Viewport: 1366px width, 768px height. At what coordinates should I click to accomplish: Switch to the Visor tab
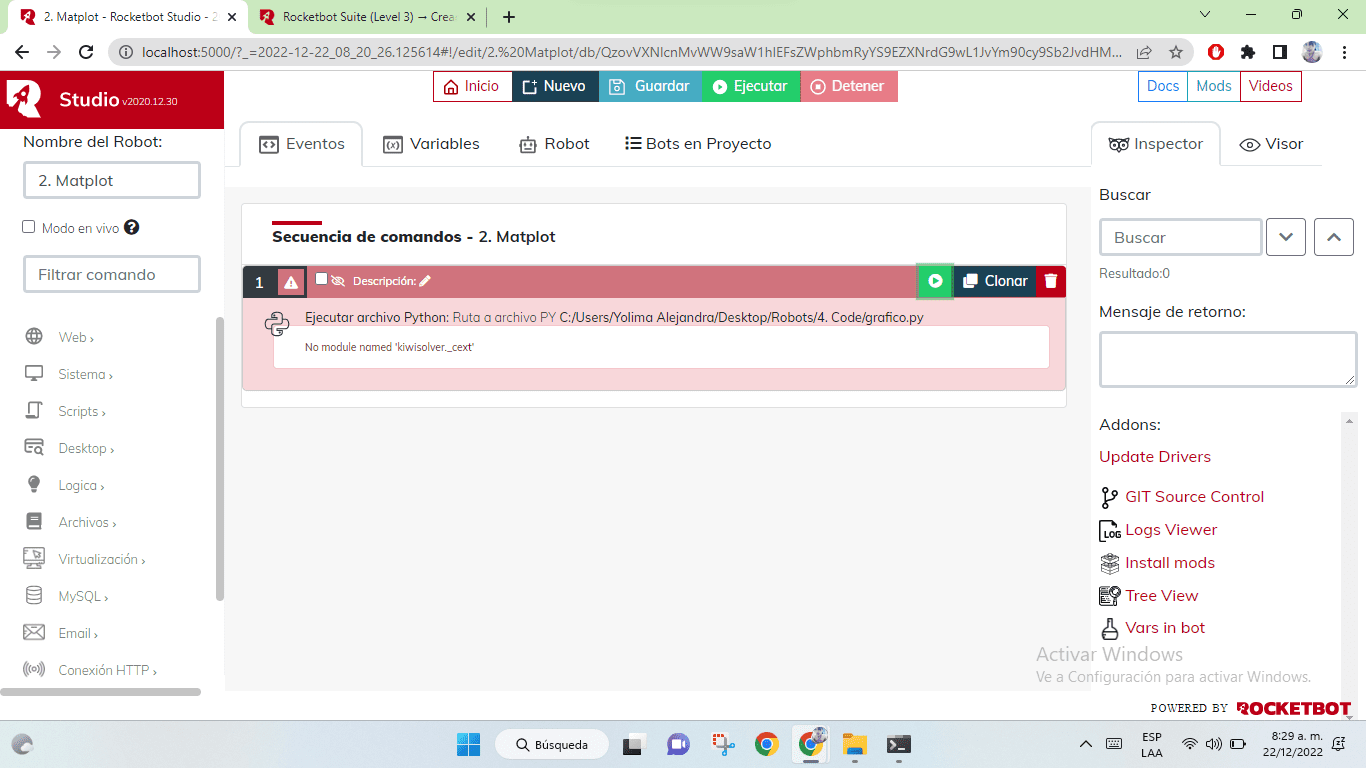click(1271, 144)
